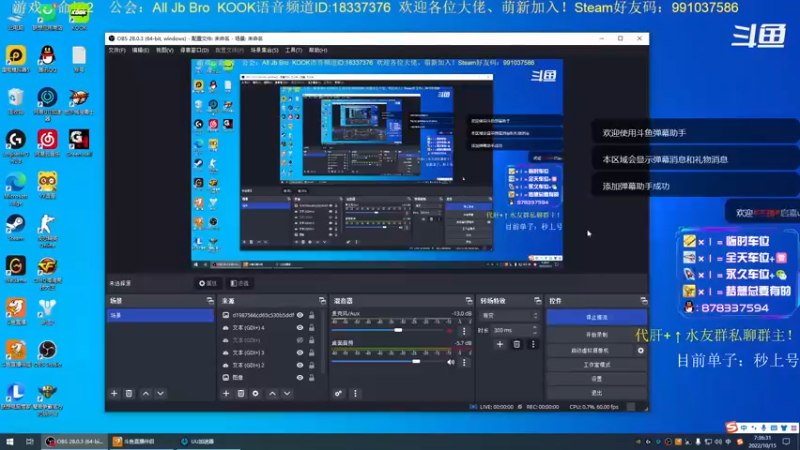Open Logitech G HUB desktop shortcut
800x450 pixels.
click(x=15, y=146)
